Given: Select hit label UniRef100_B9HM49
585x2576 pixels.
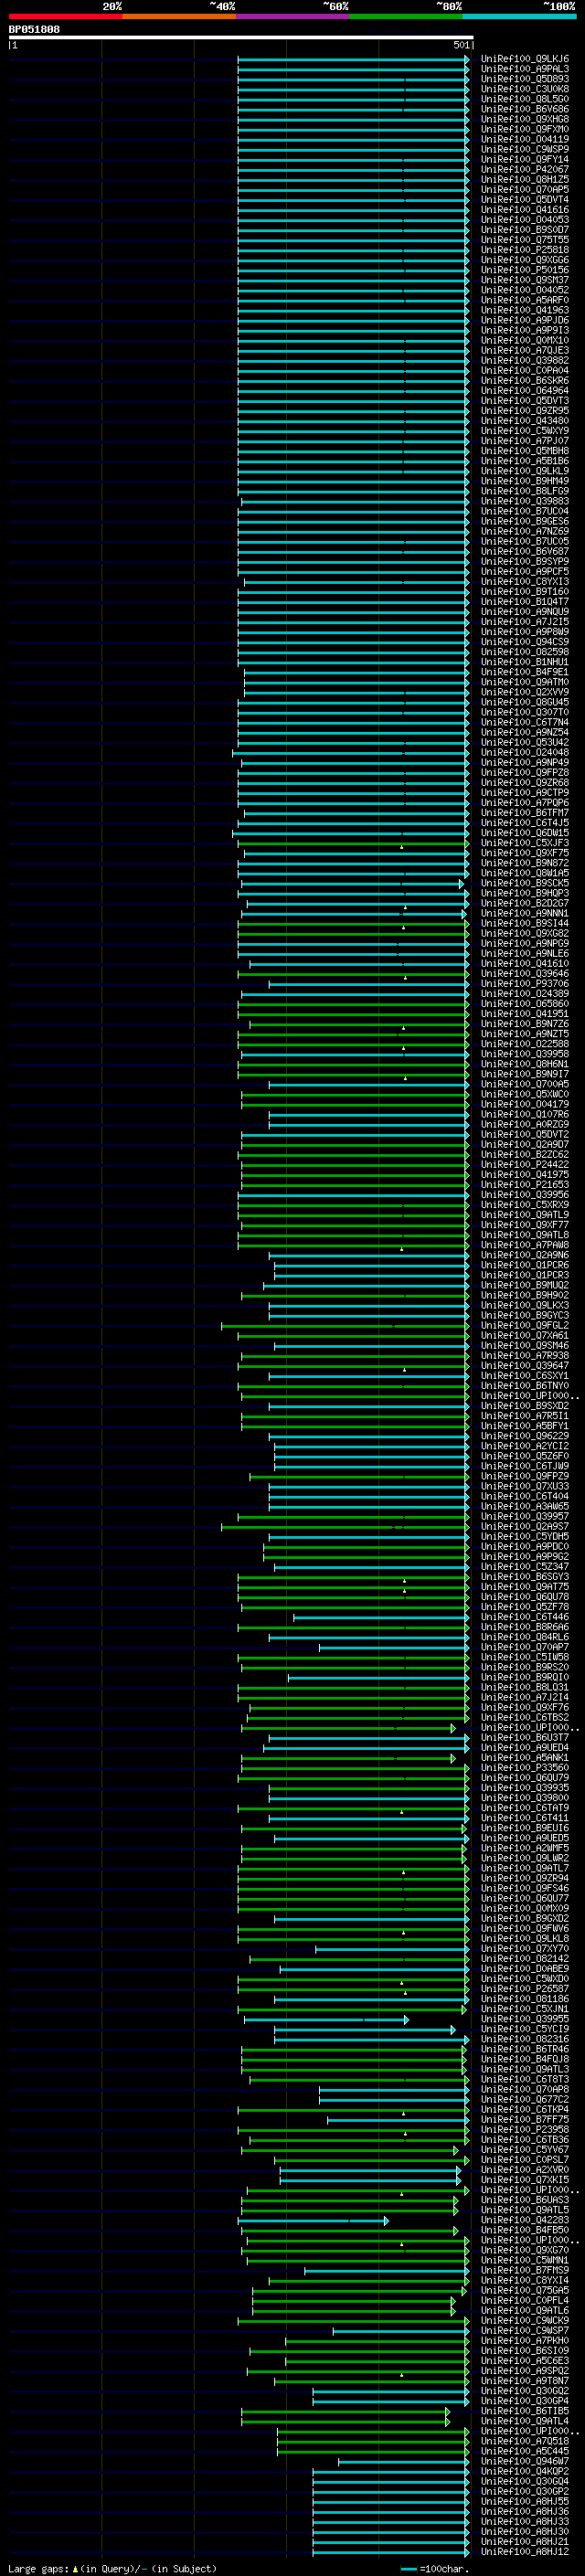Looking at the screenshot, I should point(525,481).
